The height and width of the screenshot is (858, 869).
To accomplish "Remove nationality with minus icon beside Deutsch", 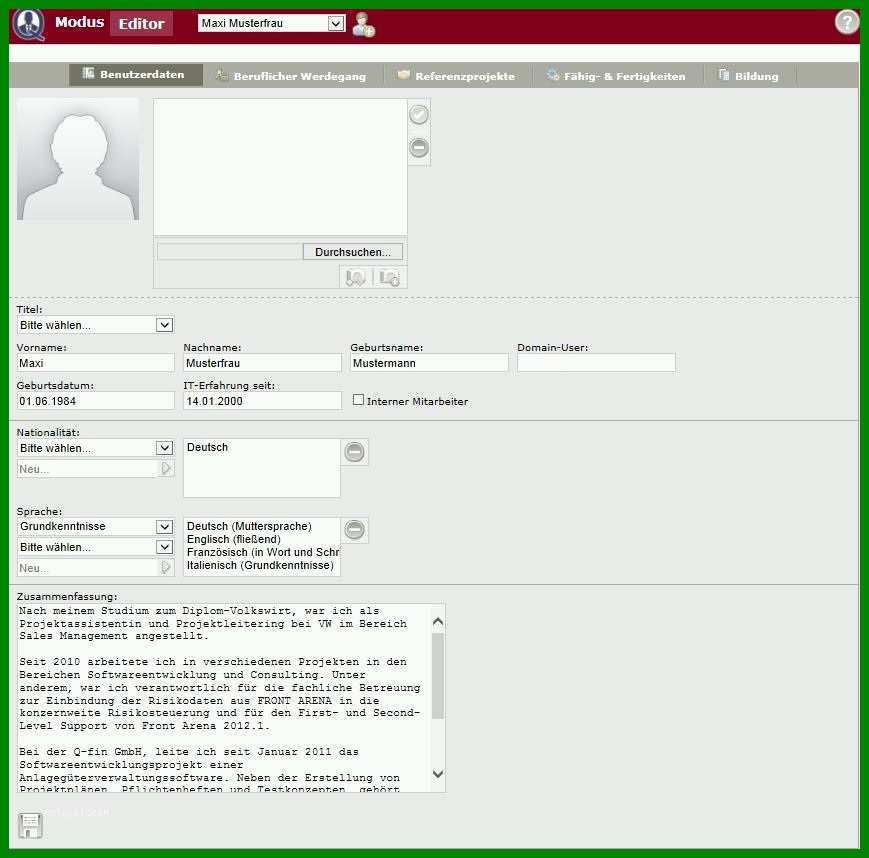I will (355, 452).
